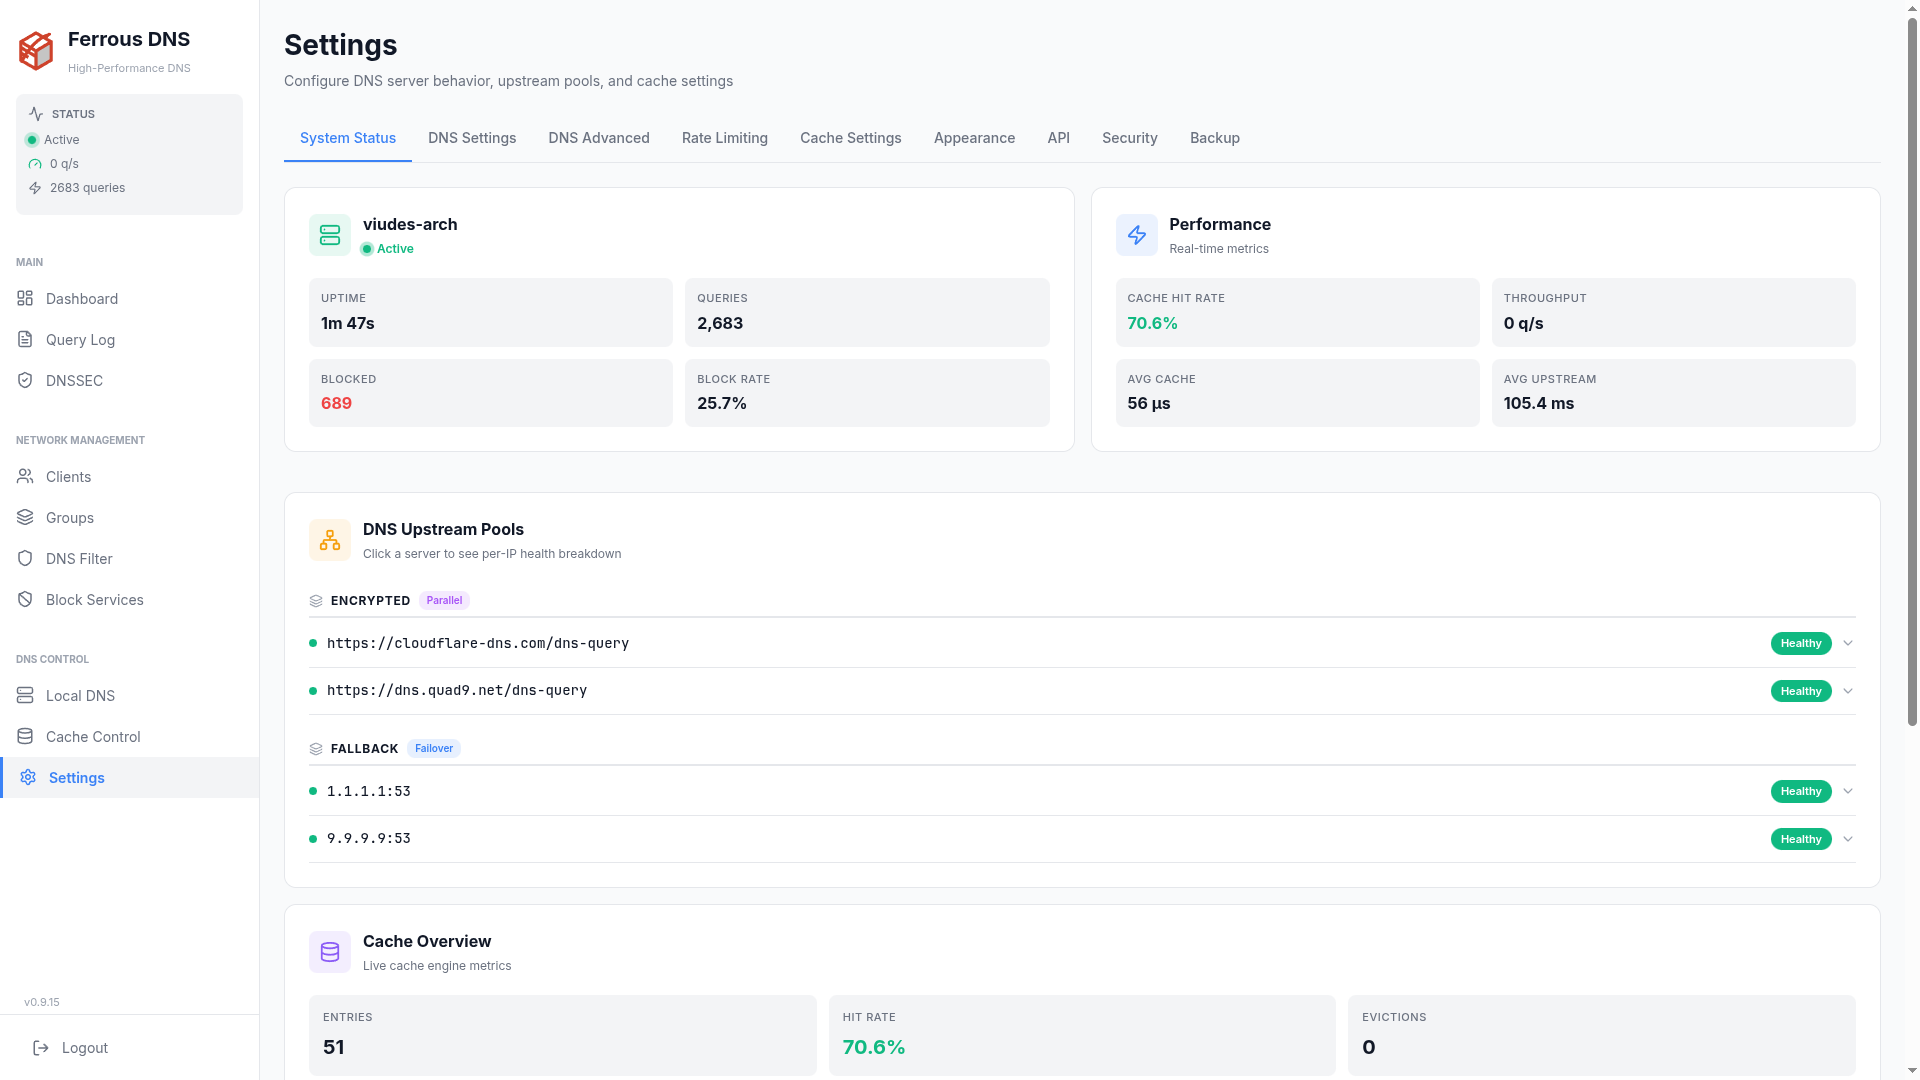Screen dimensions: 1920x1080
Task: Open the System Status tab
Action: (x=348, y=138)
